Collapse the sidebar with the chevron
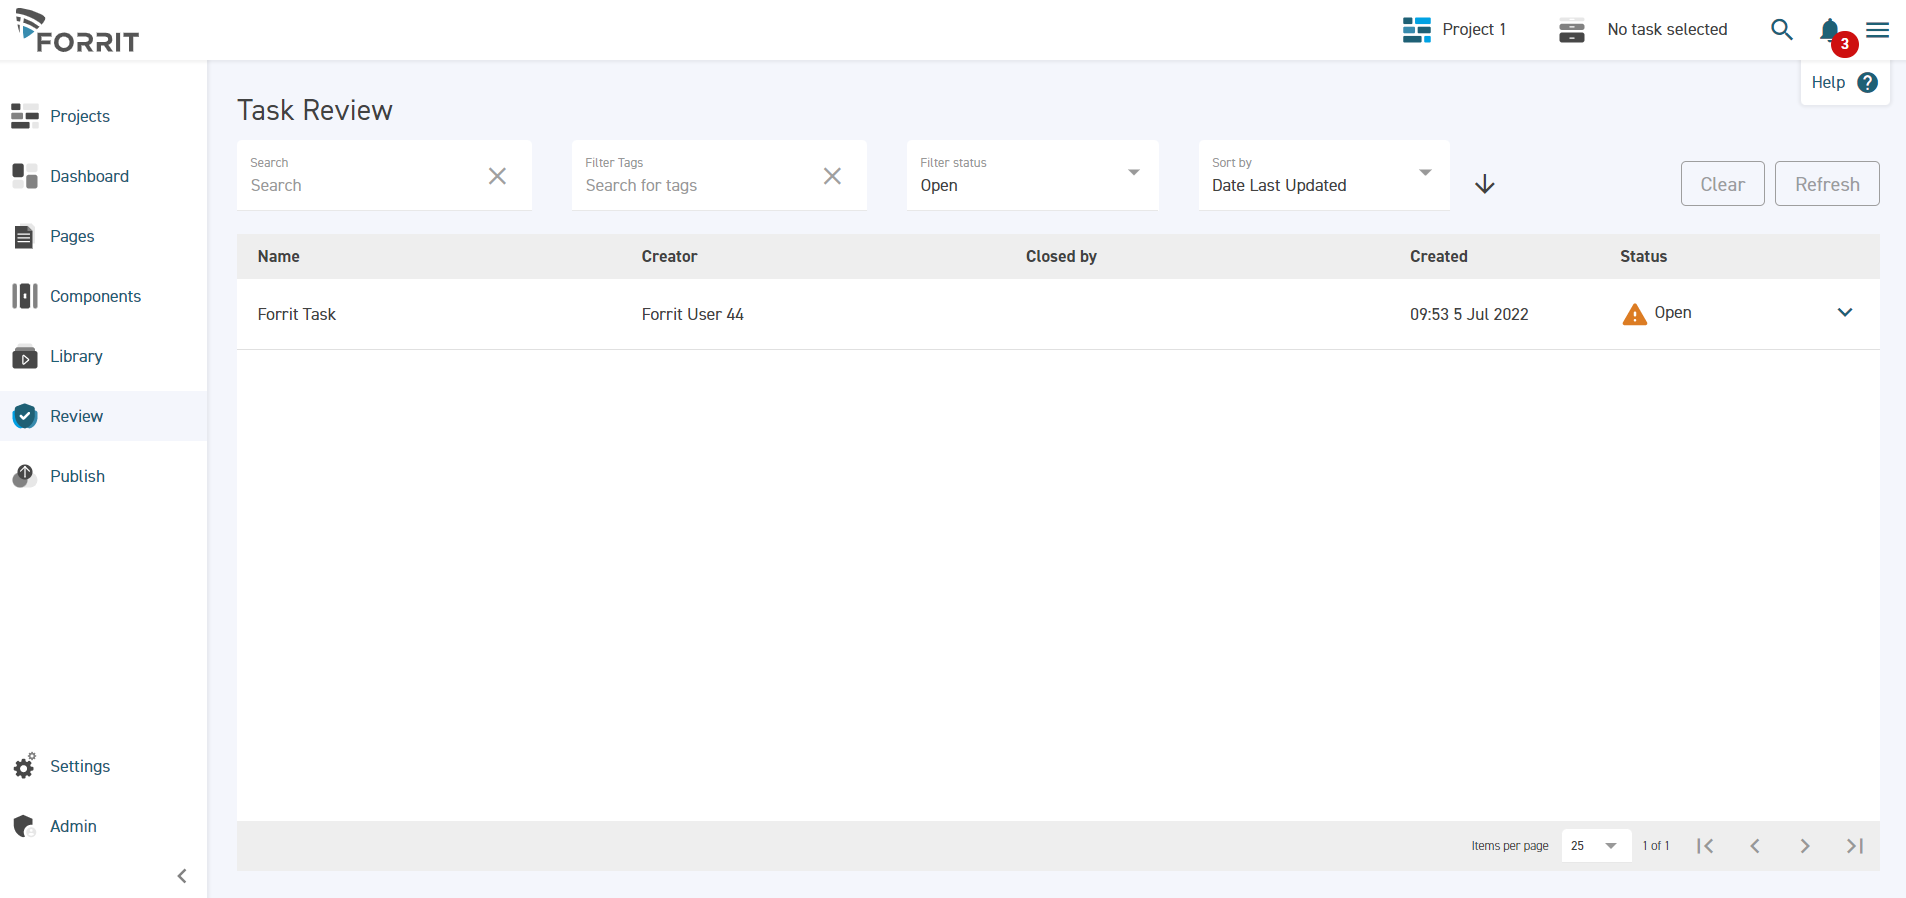 (x=182, y=876)
